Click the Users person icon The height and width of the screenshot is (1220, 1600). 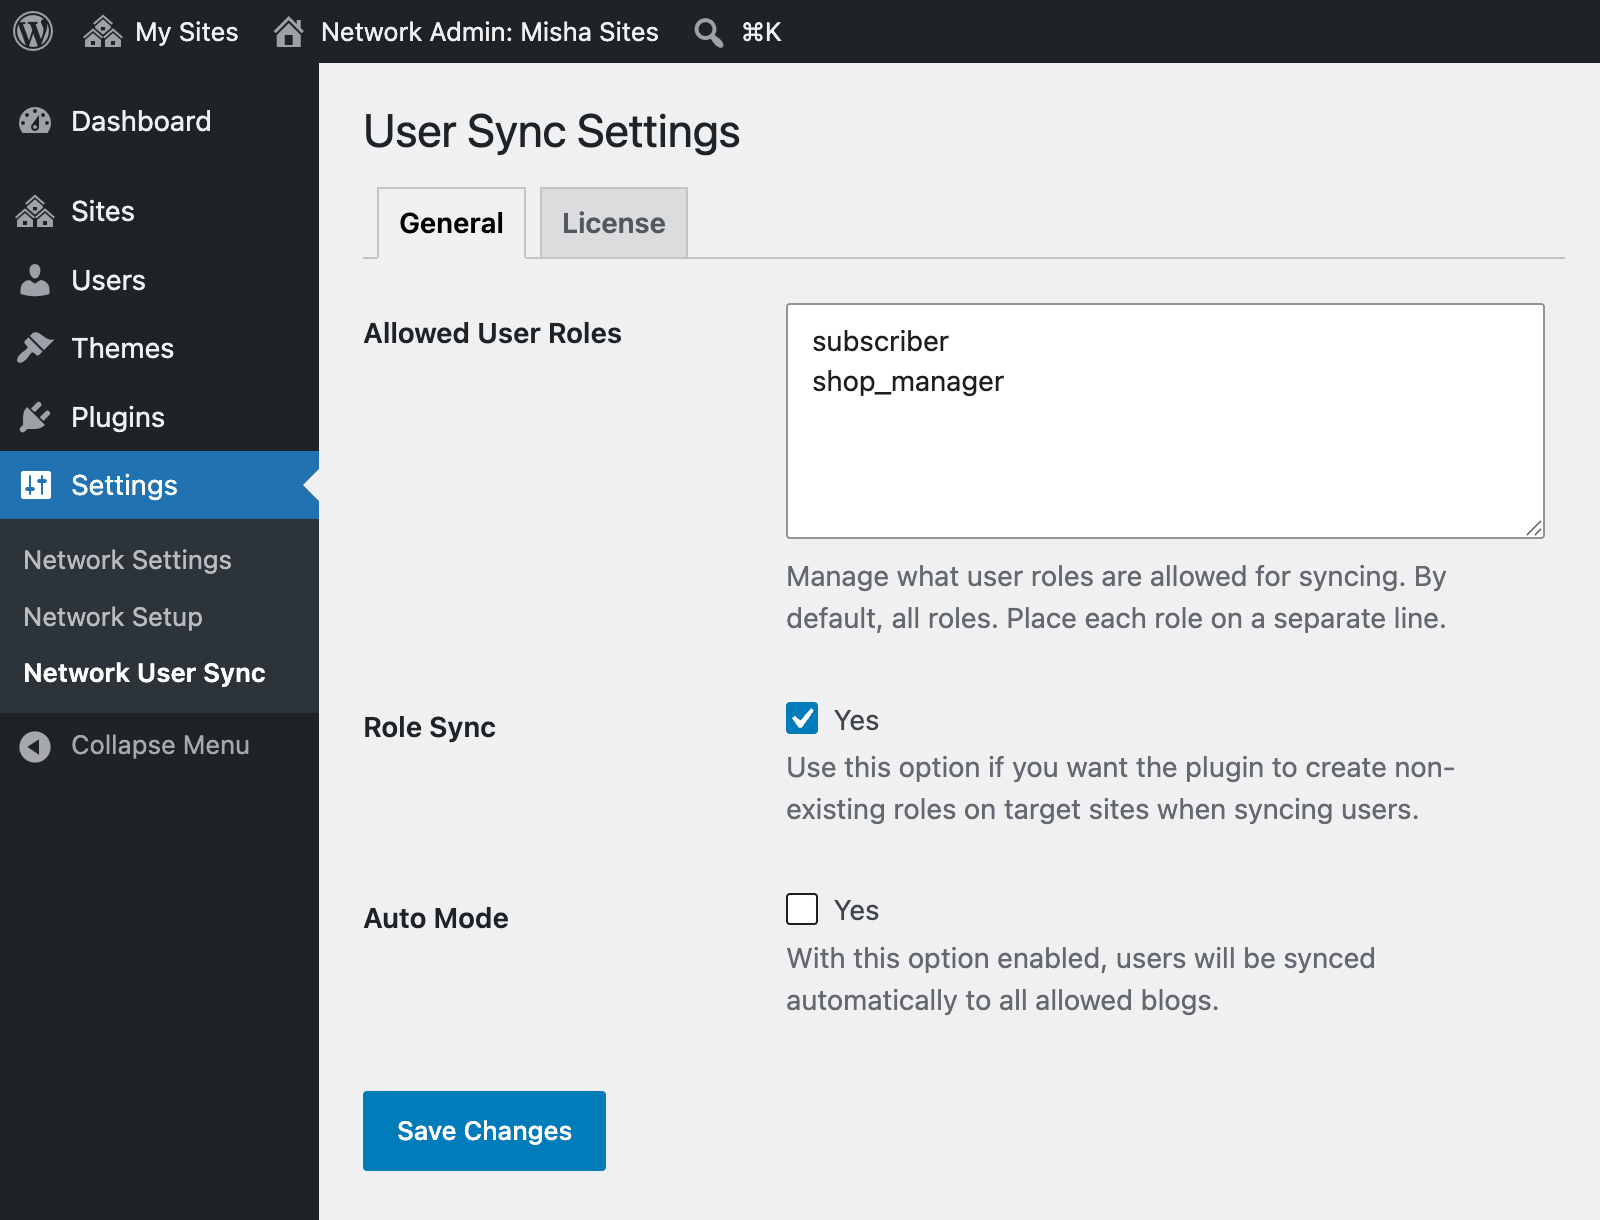pyautogui.click(x=35, y=280)
